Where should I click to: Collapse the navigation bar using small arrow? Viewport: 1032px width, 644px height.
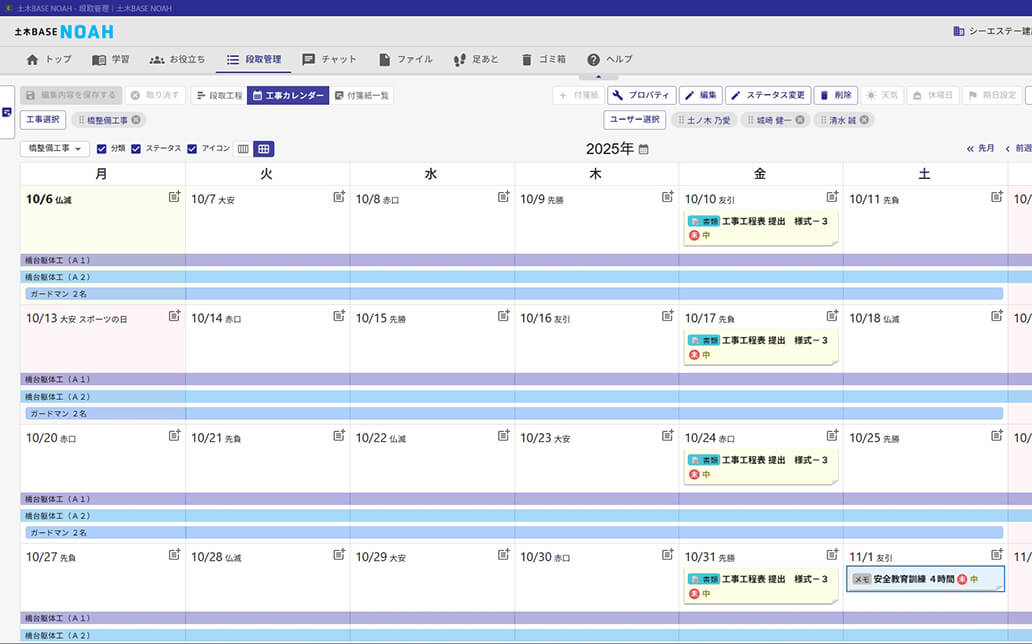pos(598,76)
